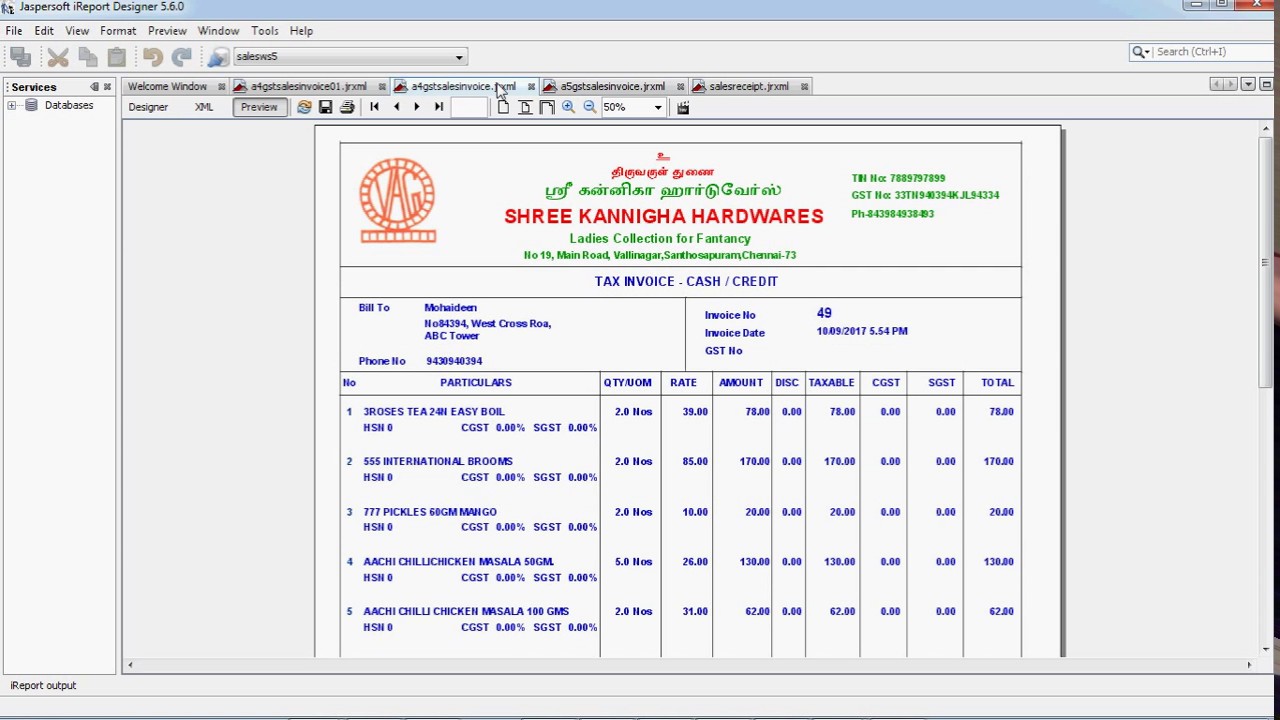This screenshot has height=720, width=1280.
Task: Open the salesws5 datasource dropdown
Action: 459,57
